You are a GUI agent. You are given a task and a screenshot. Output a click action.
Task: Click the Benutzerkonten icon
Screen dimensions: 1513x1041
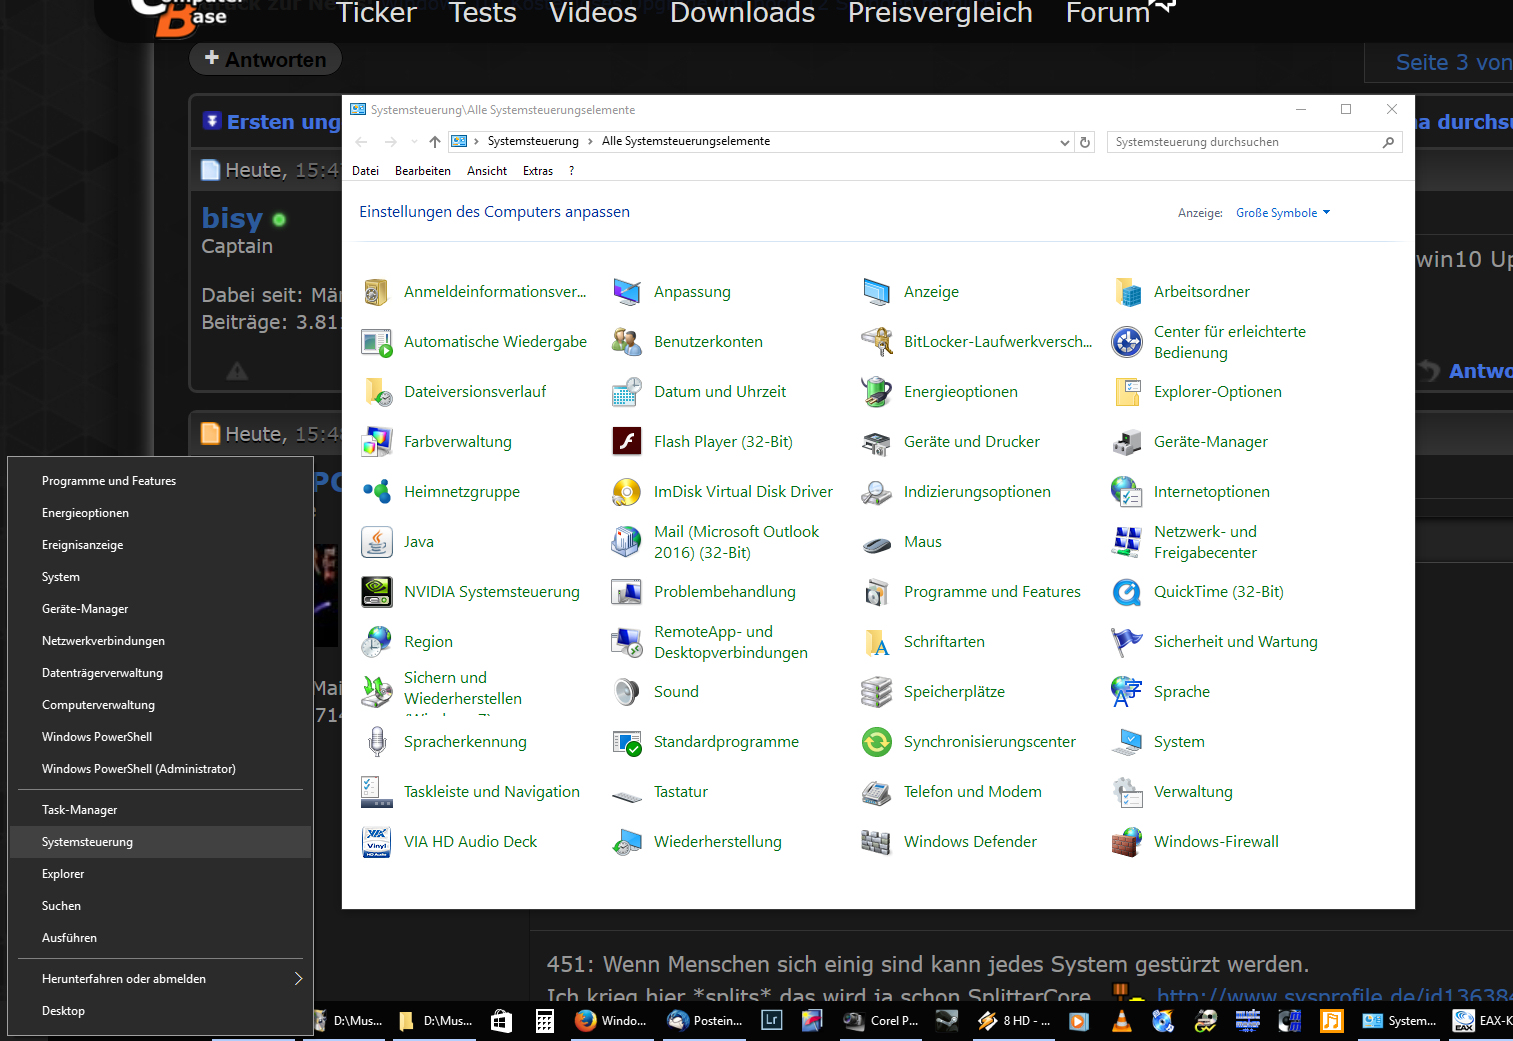(x=627, y=342)
